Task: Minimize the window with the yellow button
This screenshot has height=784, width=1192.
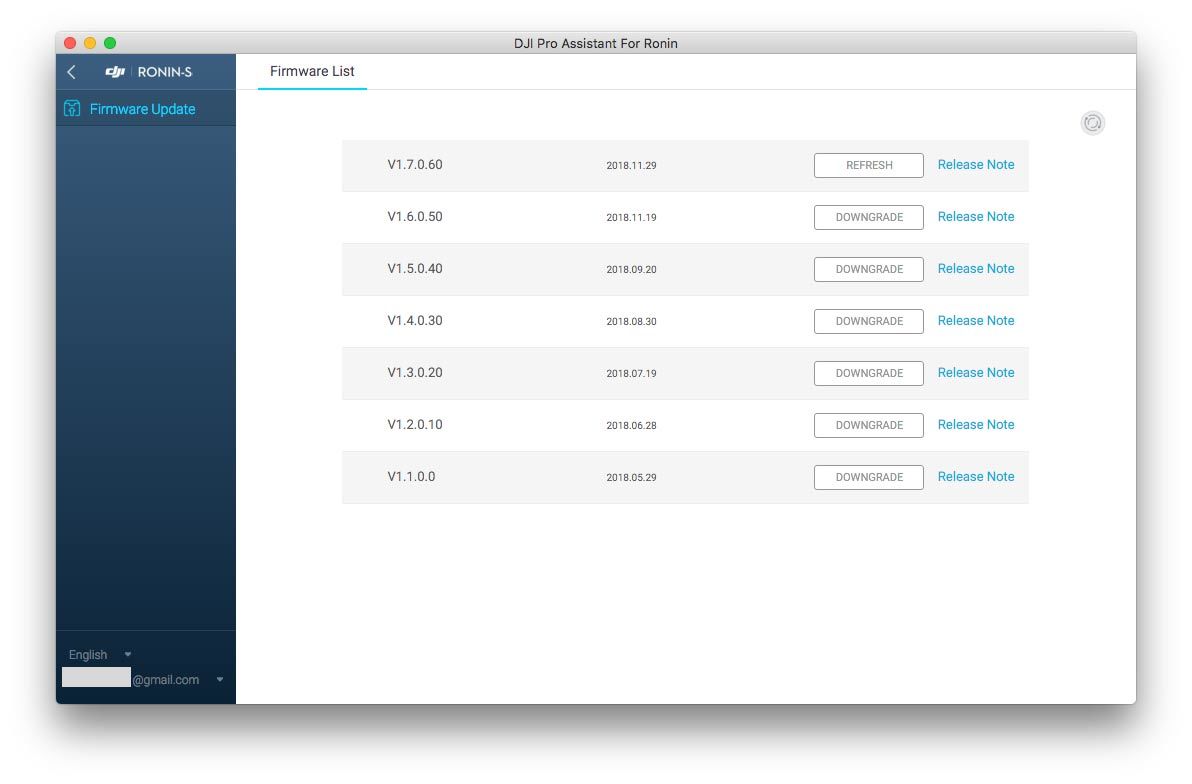Action: (x=90, y=43)
